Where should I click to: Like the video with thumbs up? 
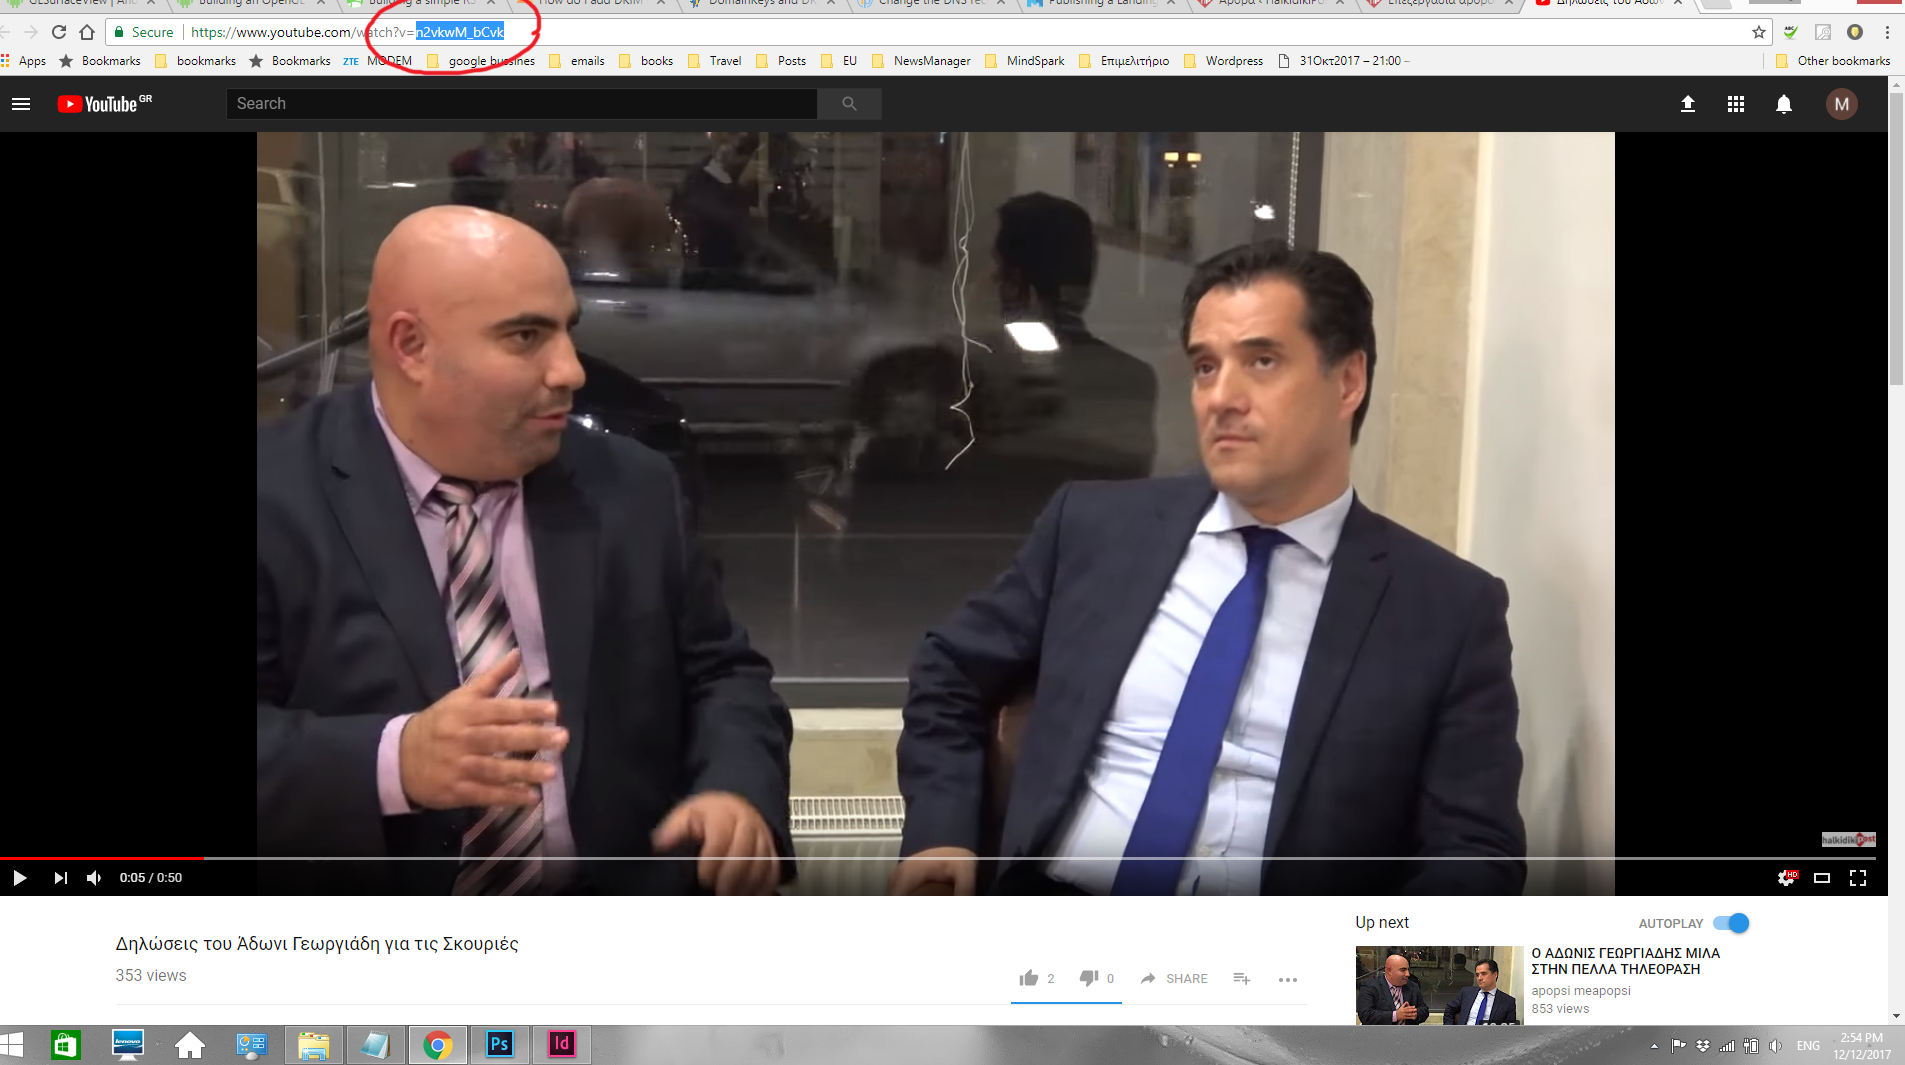click(1029, 978)
